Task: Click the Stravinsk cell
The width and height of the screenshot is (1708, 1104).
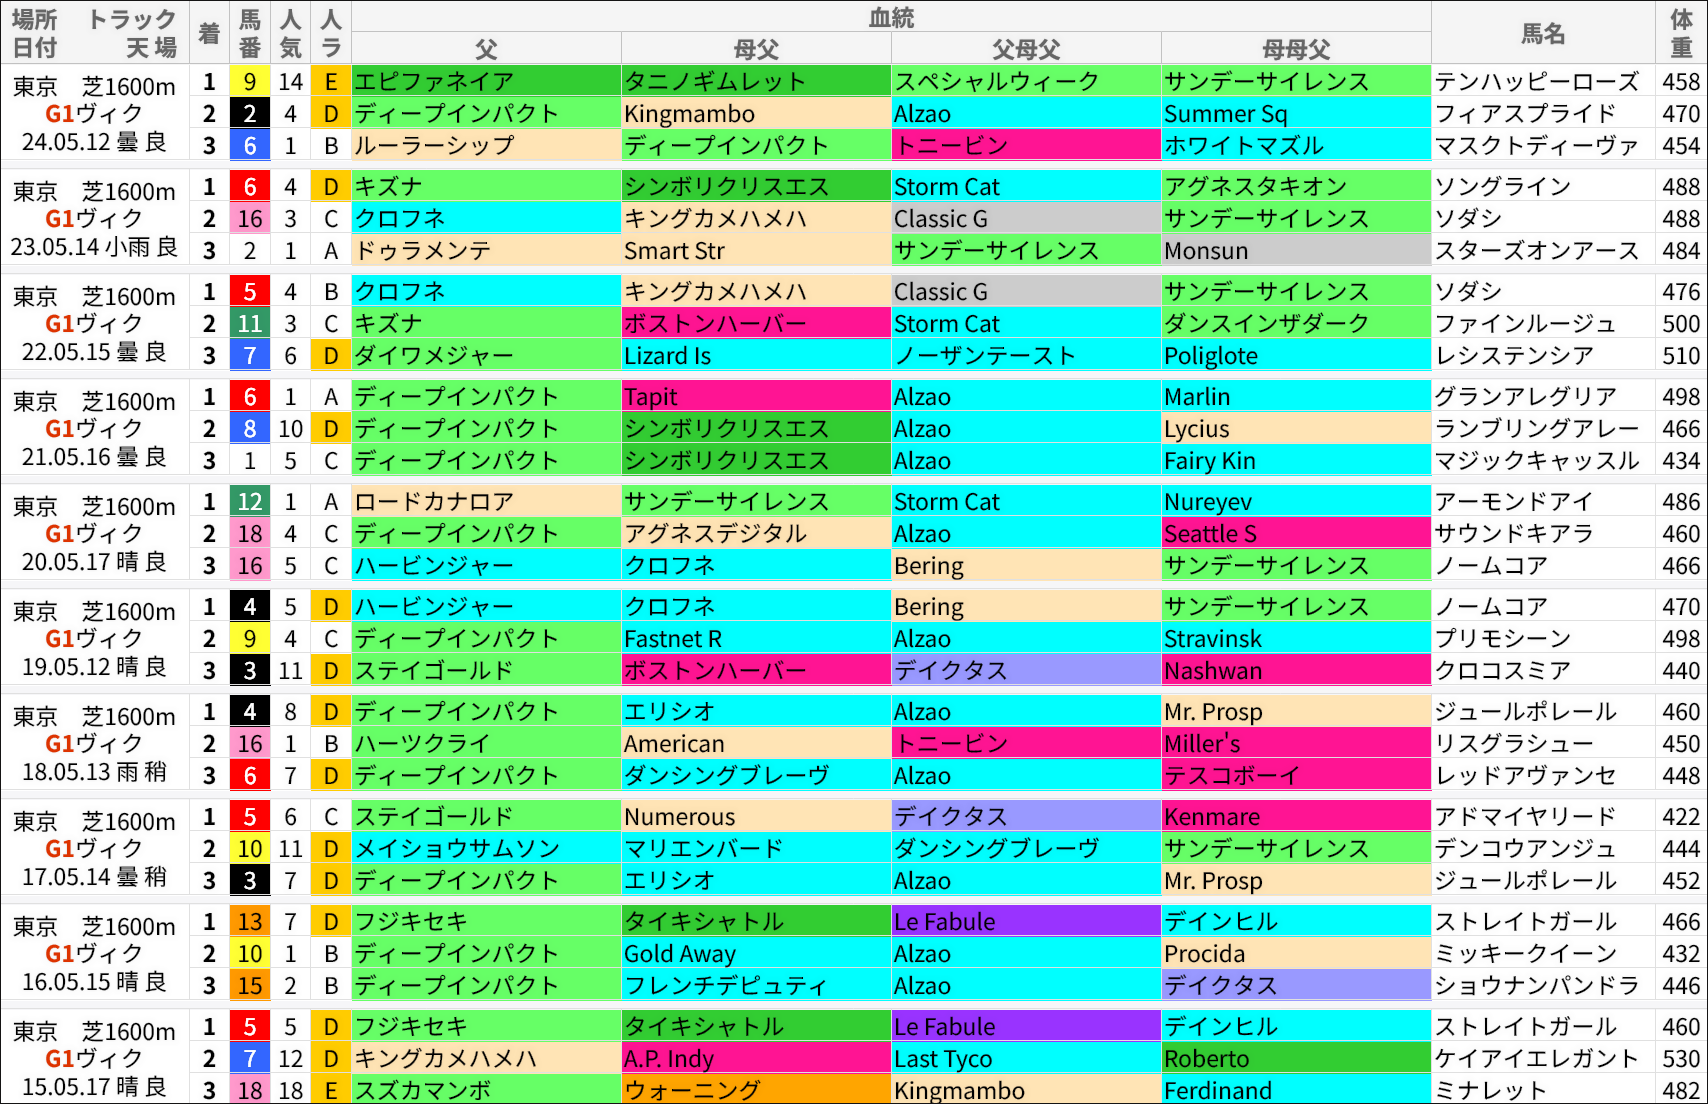Action: (x=1296, y=639)
